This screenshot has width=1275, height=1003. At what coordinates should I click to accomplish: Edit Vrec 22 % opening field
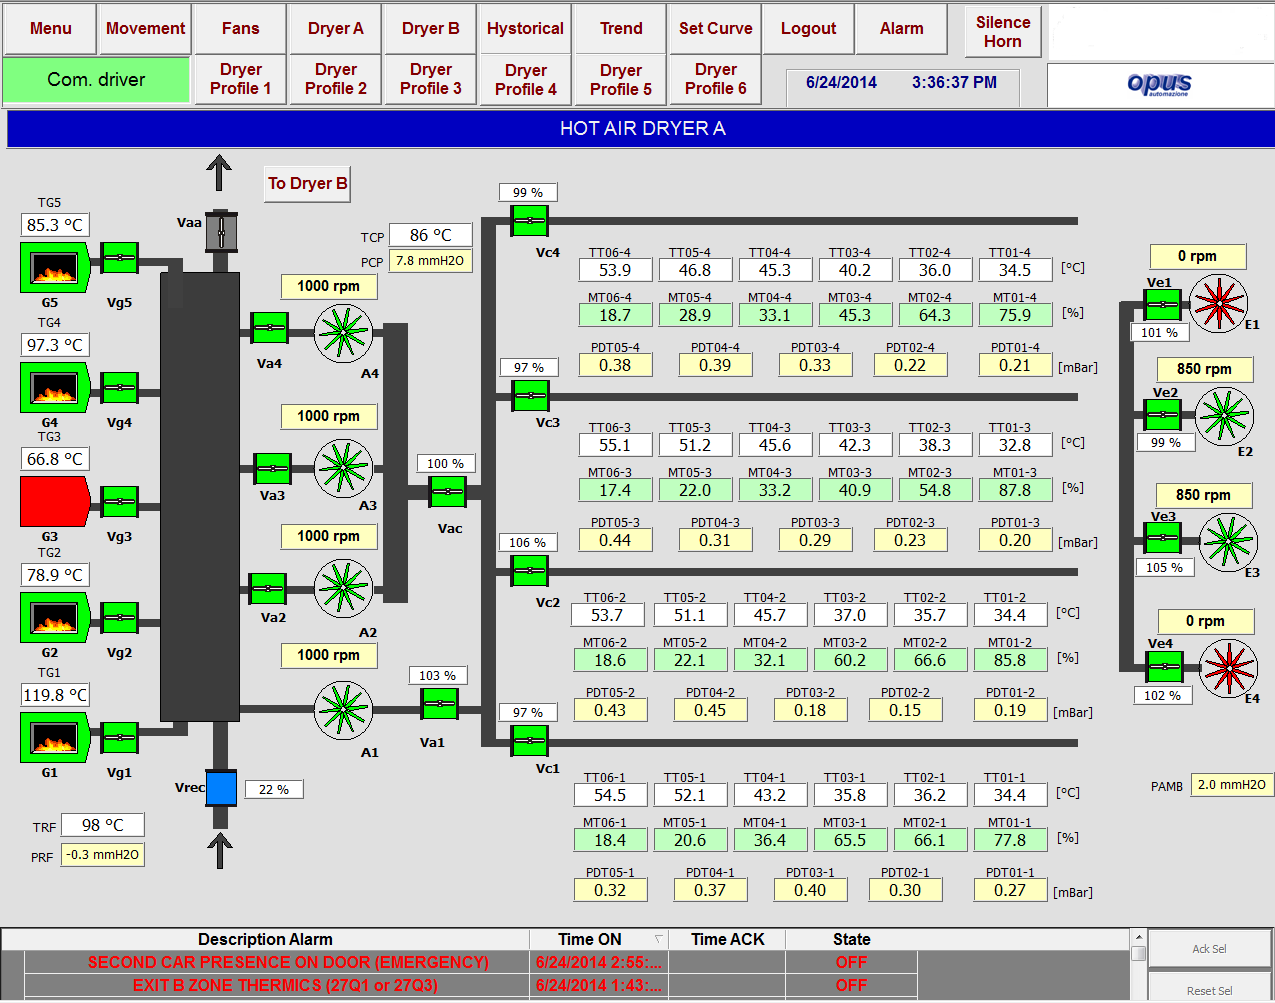(274, 790)
